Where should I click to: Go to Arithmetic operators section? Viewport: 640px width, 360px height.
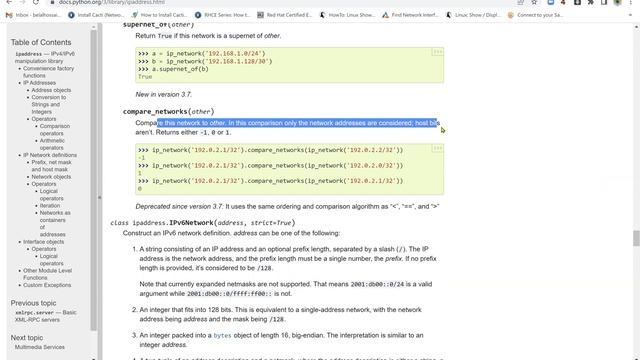click(x=52, y=144)
